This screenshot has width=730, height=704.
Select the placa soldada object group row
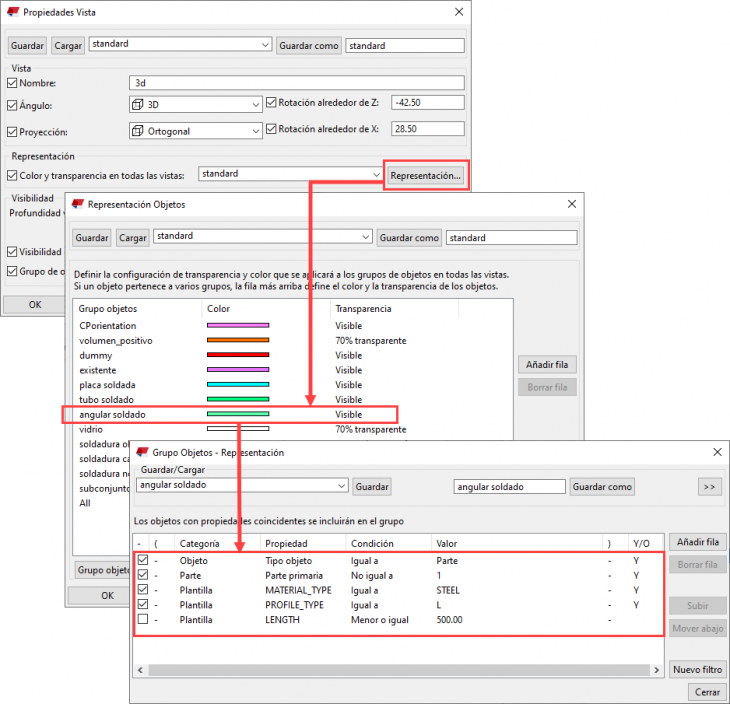pos(106,385)
